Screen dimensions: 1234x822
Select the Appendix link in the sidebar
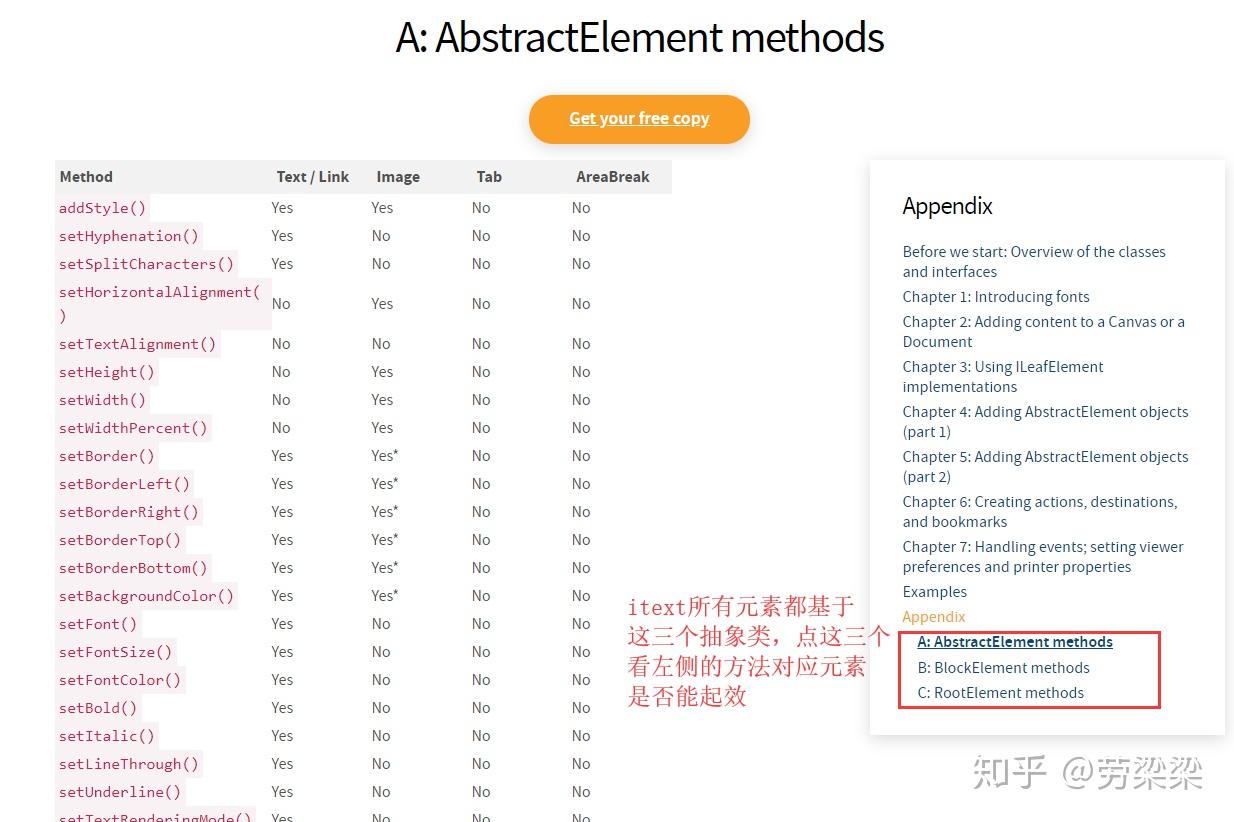[933, 616]
